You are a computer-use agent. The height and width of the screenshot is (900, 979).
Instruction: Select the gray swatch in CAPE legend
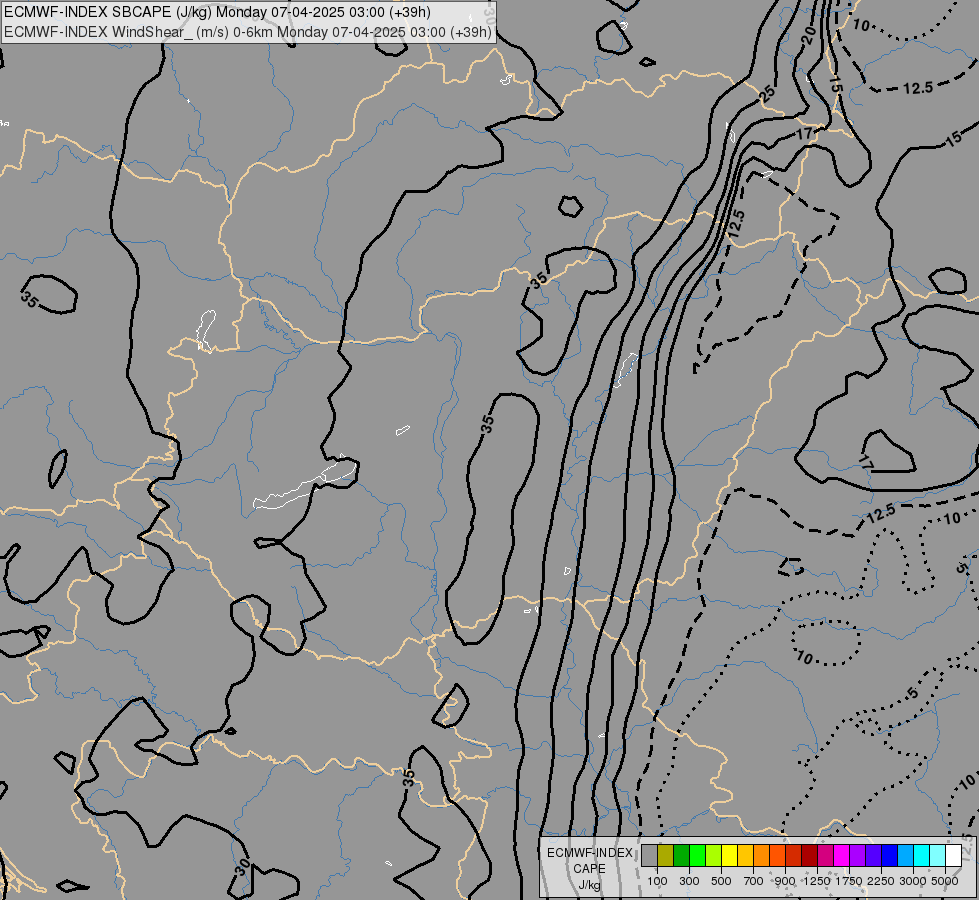tap(649, 855)
